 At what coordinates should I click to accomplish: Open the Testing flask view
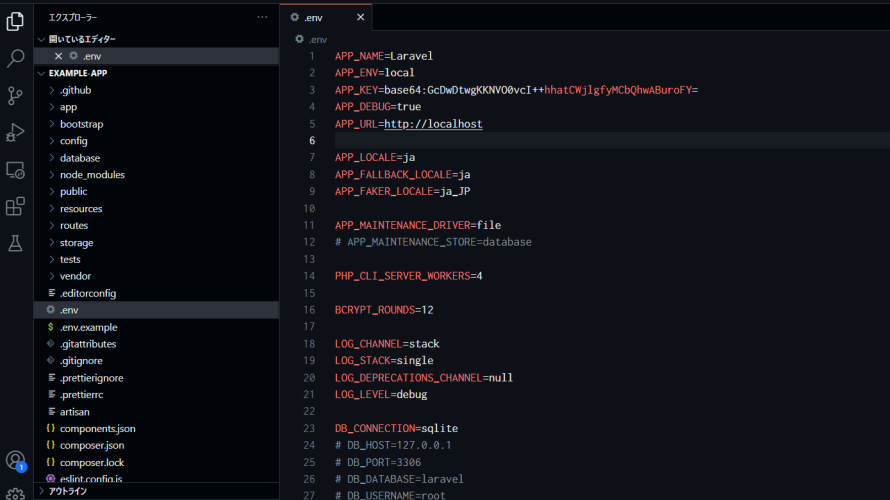15,243
